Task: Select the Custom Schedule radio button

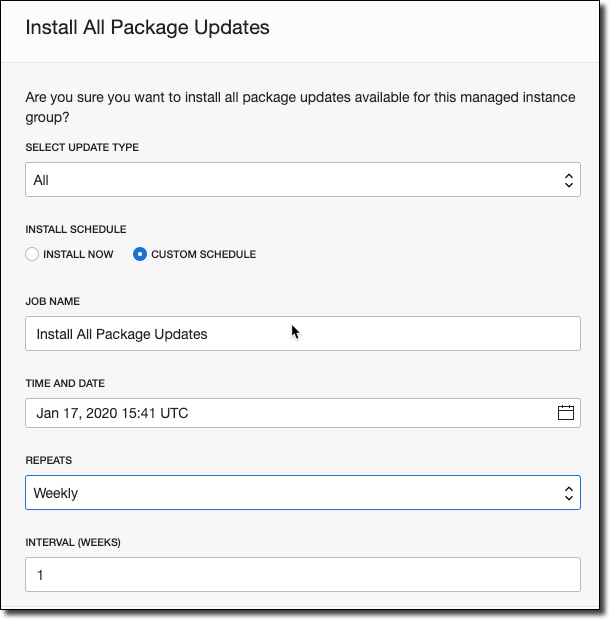Action: (140, 254)
